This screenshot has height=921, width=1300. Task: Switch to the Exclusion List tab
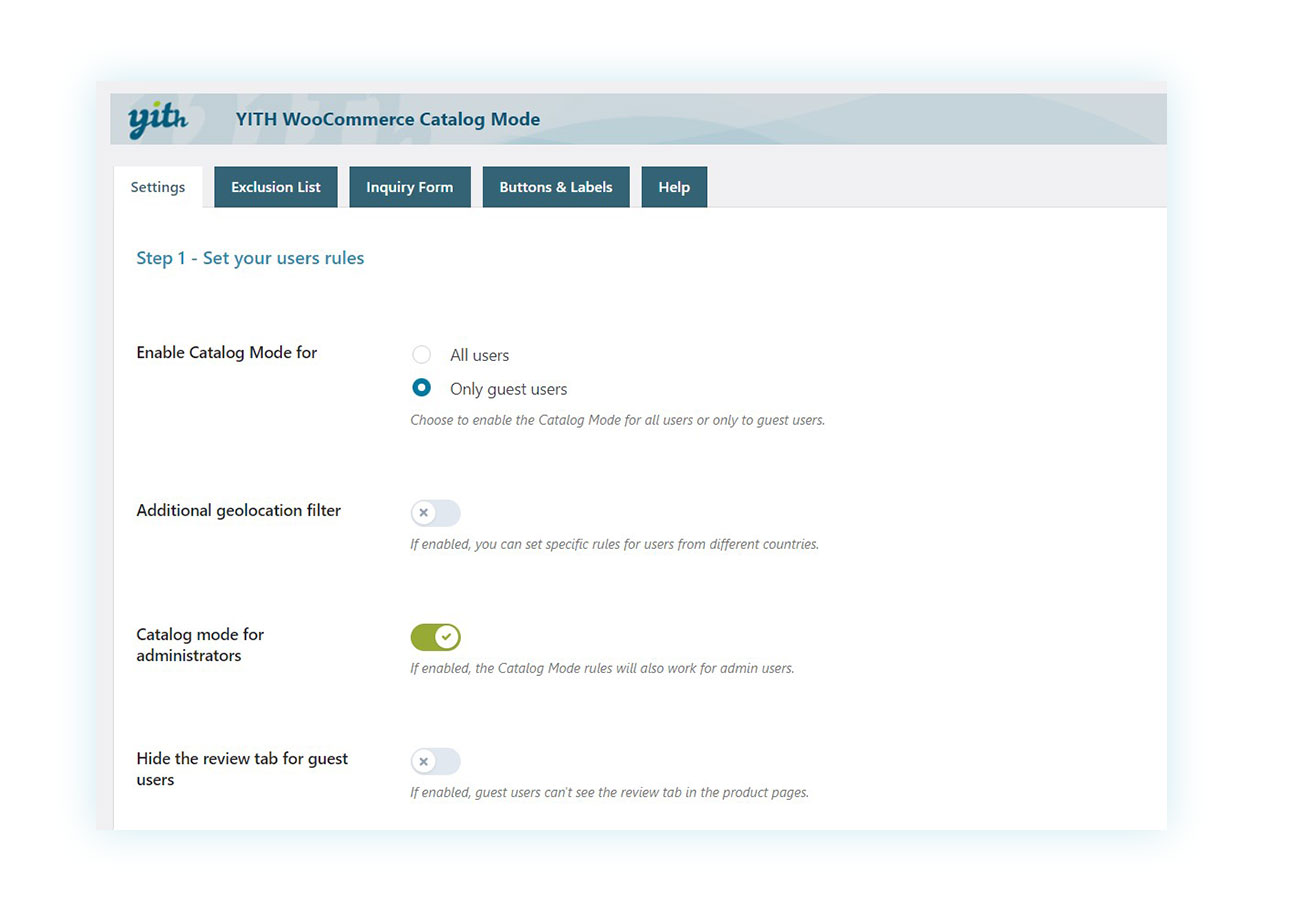click(276, 187)
